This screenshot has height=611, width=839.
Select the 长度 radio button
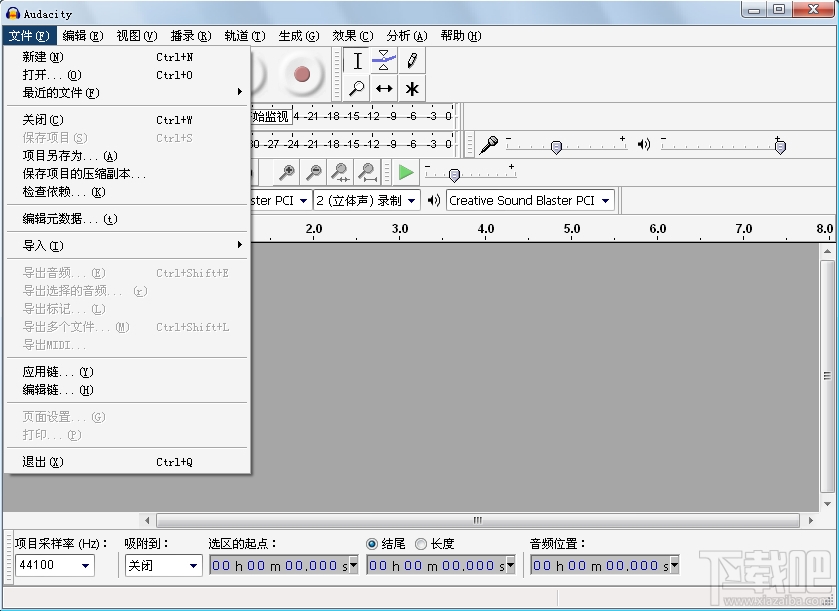pyautogui.click(x=420, y=541)
